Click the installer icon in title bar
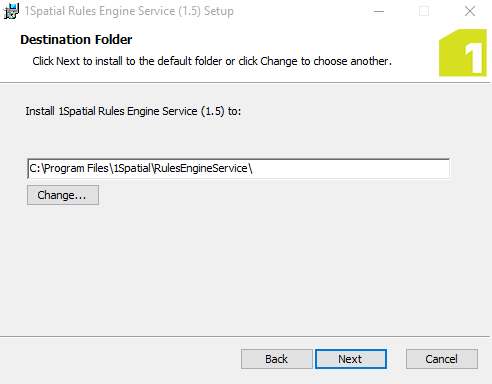492x384 pixels. click(x=11, y=11)
